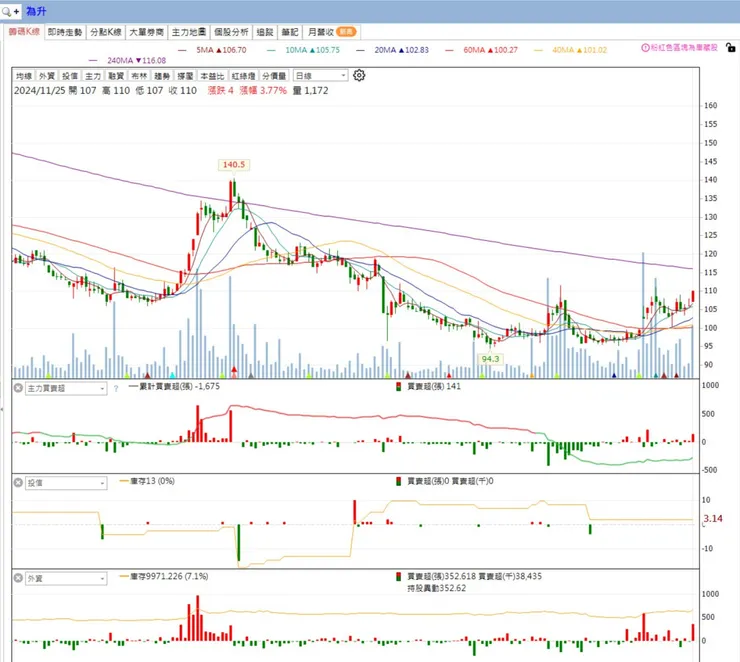This screenshot has height=662, width=740.
Task: Click the 40MA 101.02 legend
Action: click(x=571, y=50)
